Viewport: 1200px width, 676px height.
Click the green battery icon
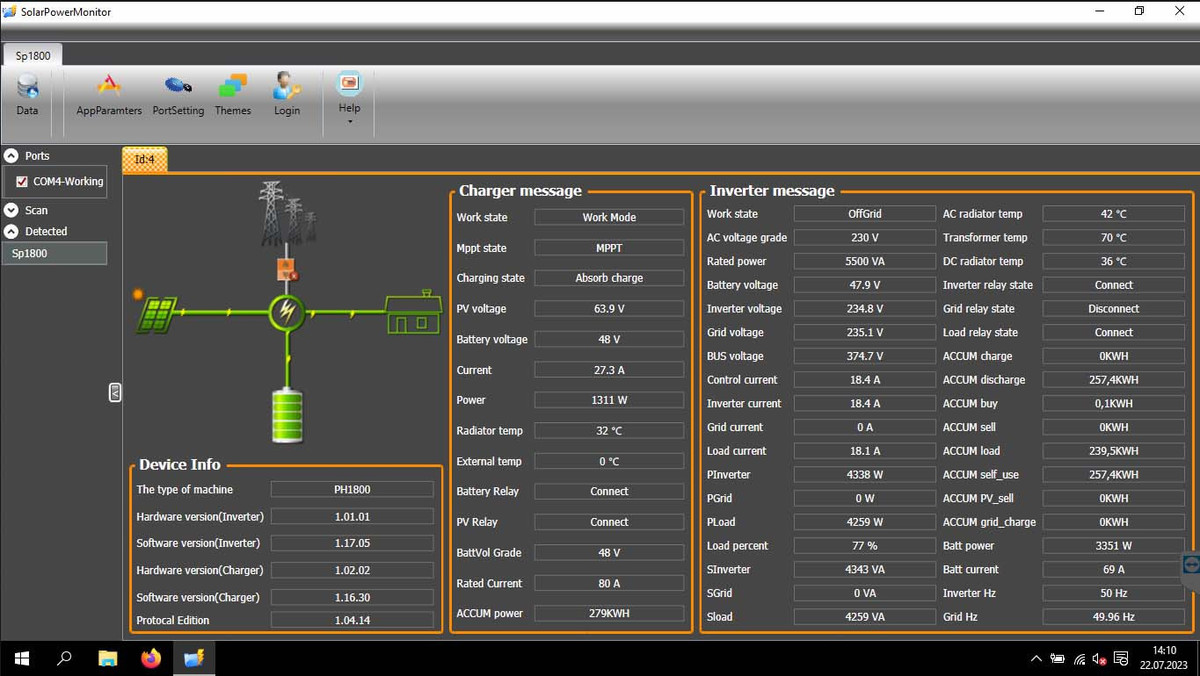pos(287,415)
